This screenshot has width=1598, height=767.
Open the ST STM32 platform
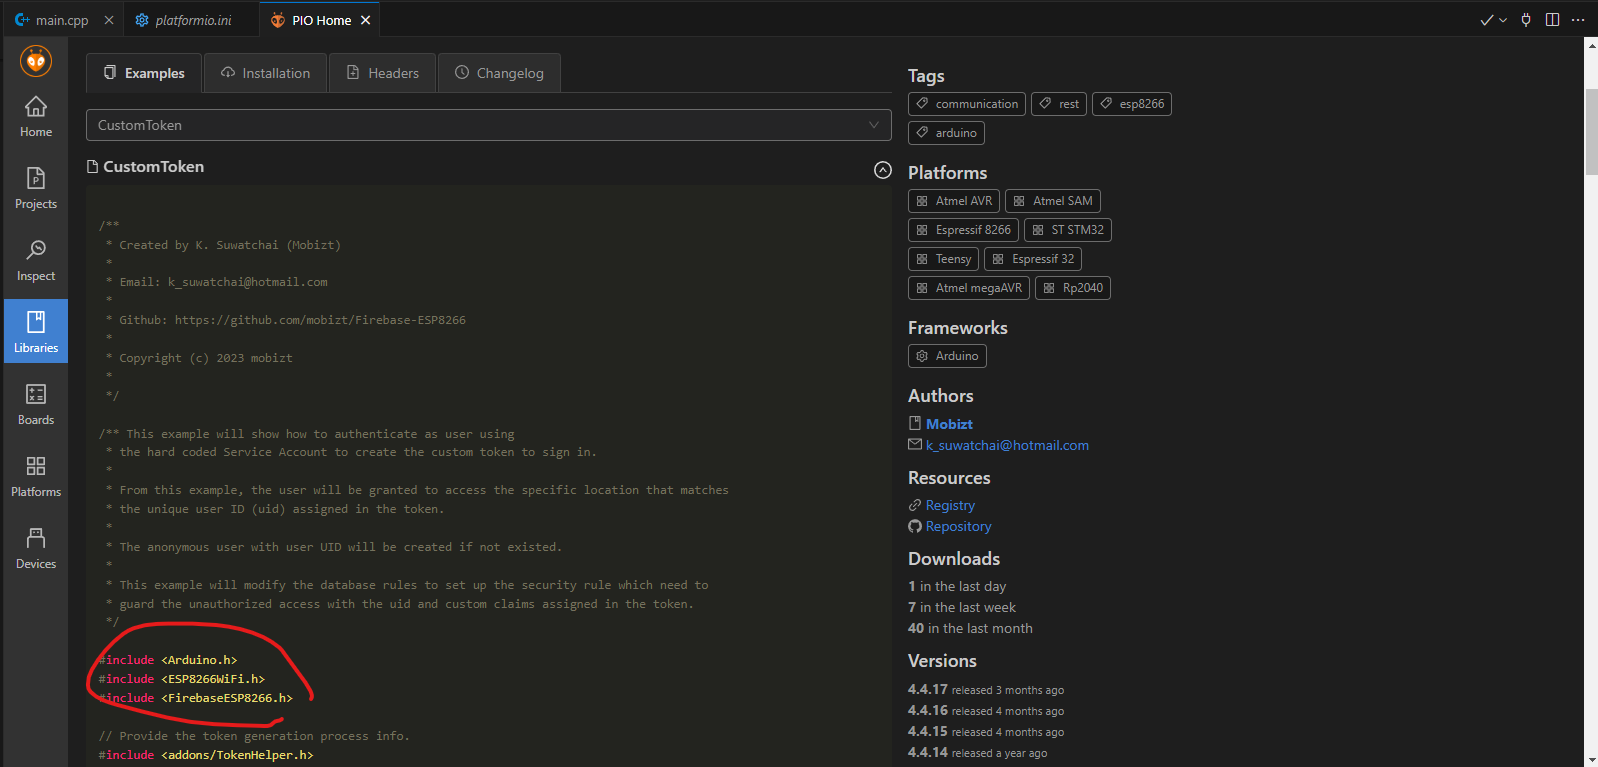(x=1068, y=230)
